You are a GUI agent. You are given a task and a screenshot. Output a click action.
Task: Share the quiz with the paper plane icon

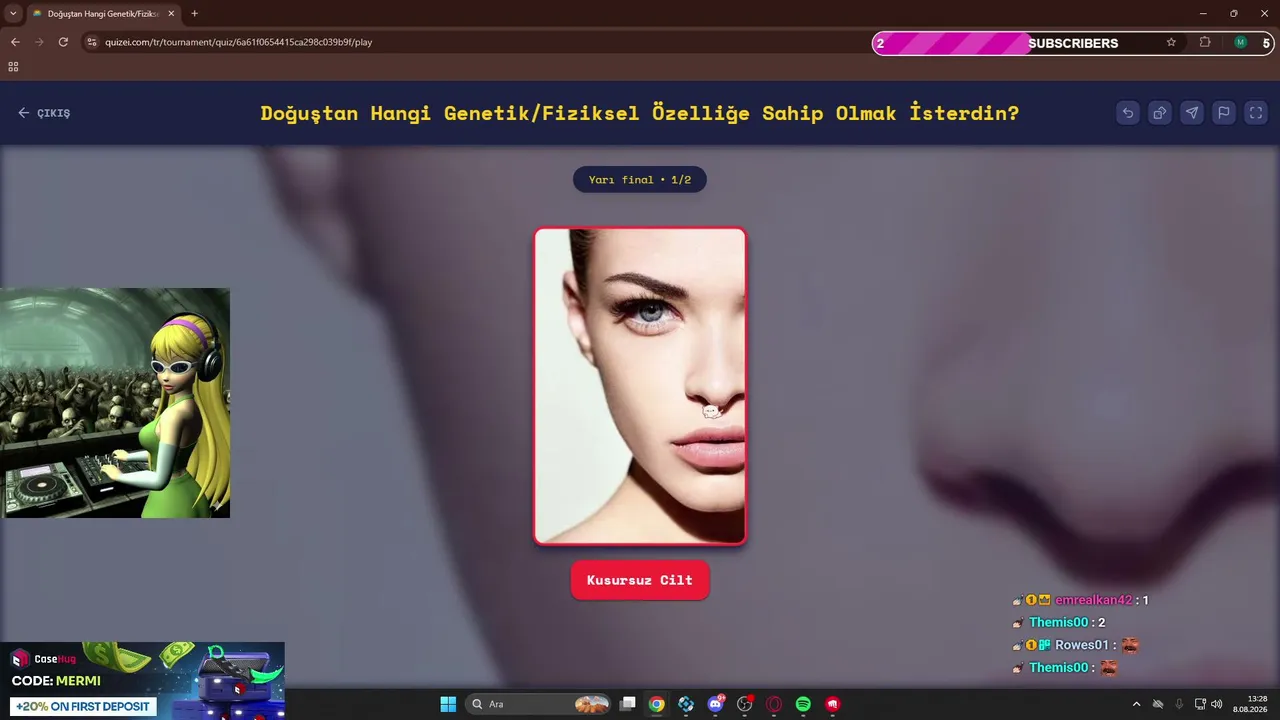tap(1192, 113)
